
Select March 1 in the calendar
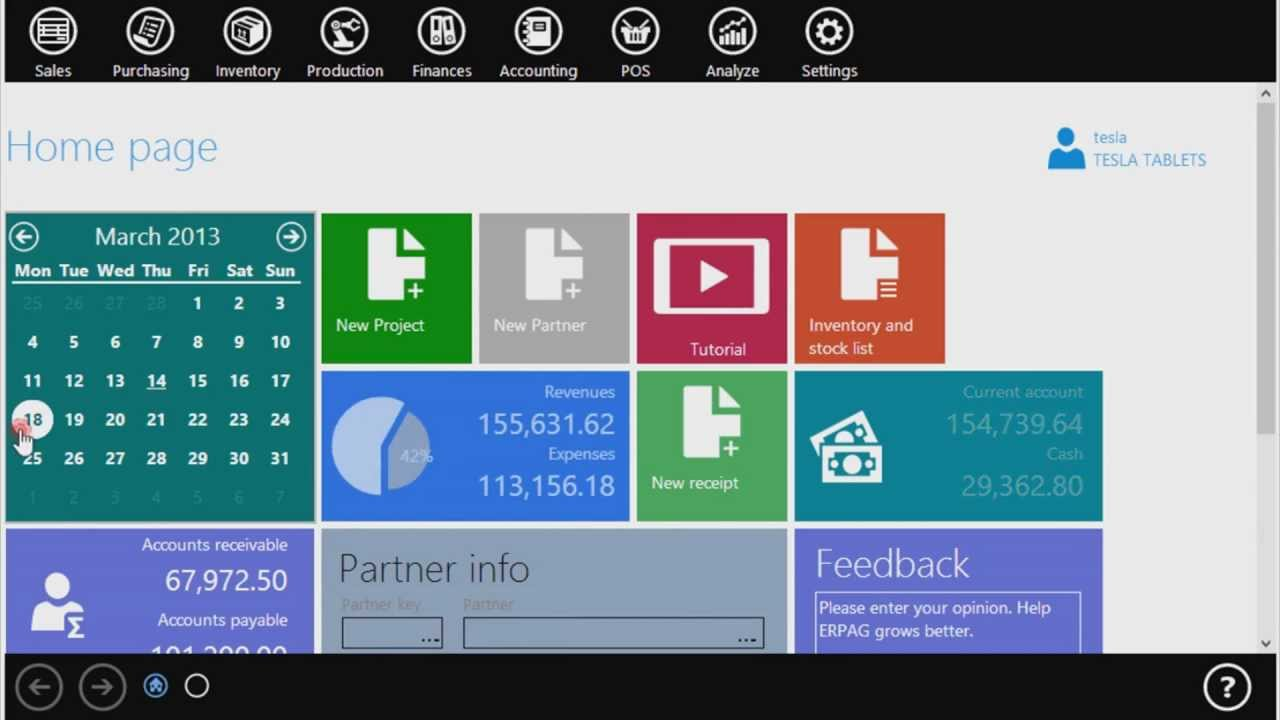198,303
